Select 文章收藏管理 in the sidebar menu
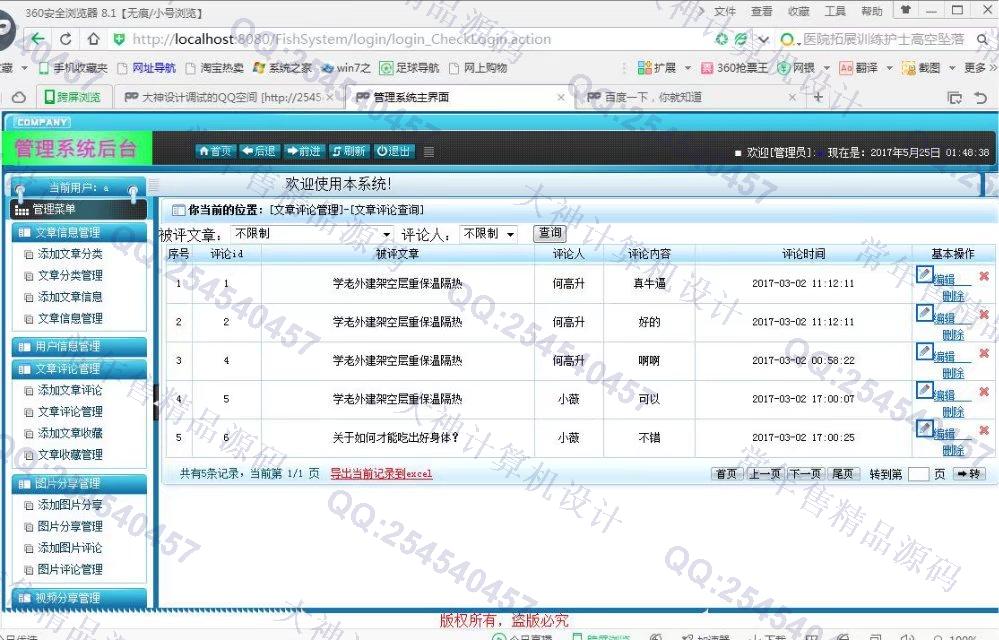 [x=70, y=455]
